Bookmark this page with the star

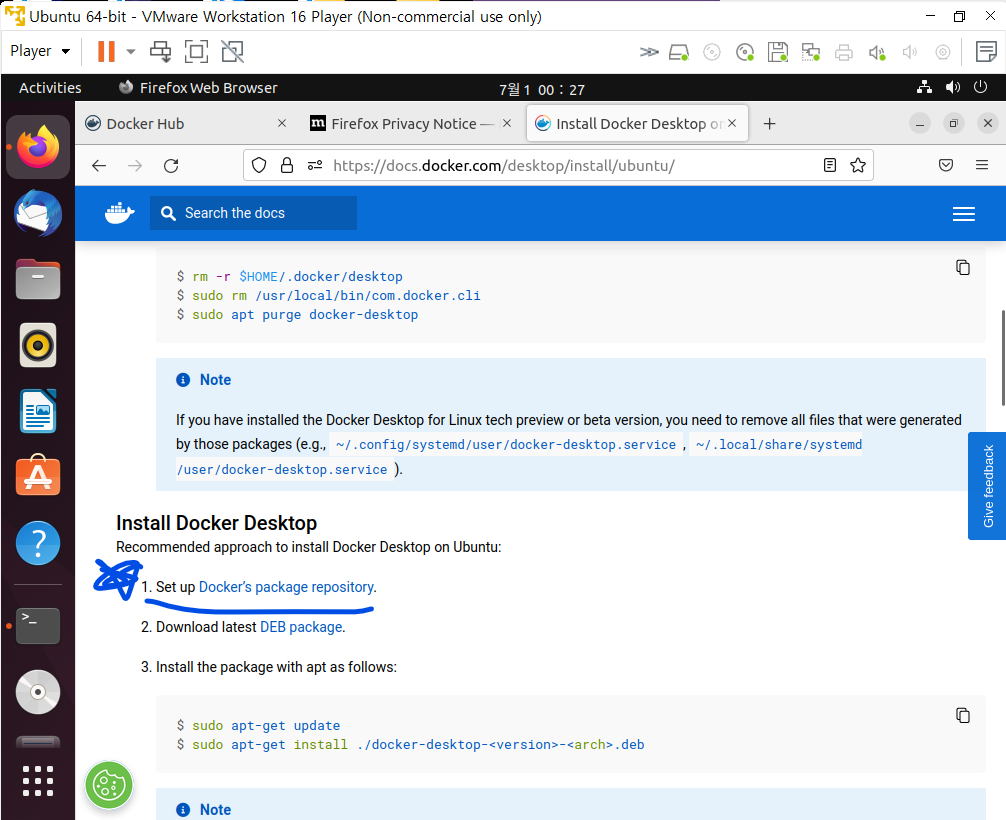pos(858,166)
